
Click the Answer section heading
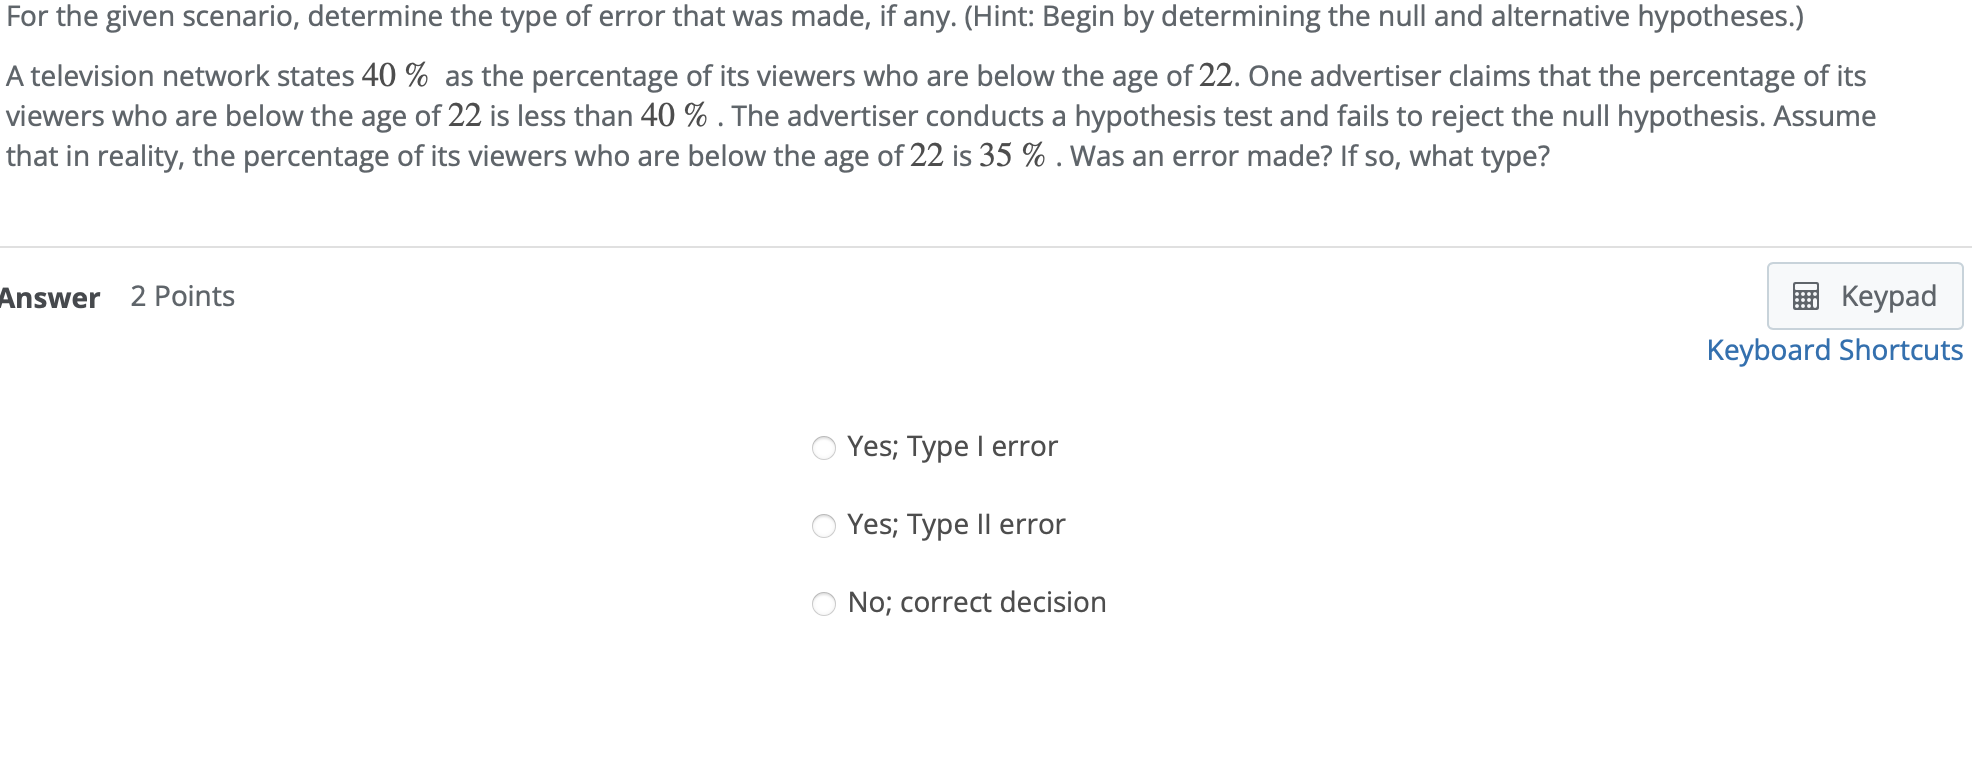coord(50,297)
